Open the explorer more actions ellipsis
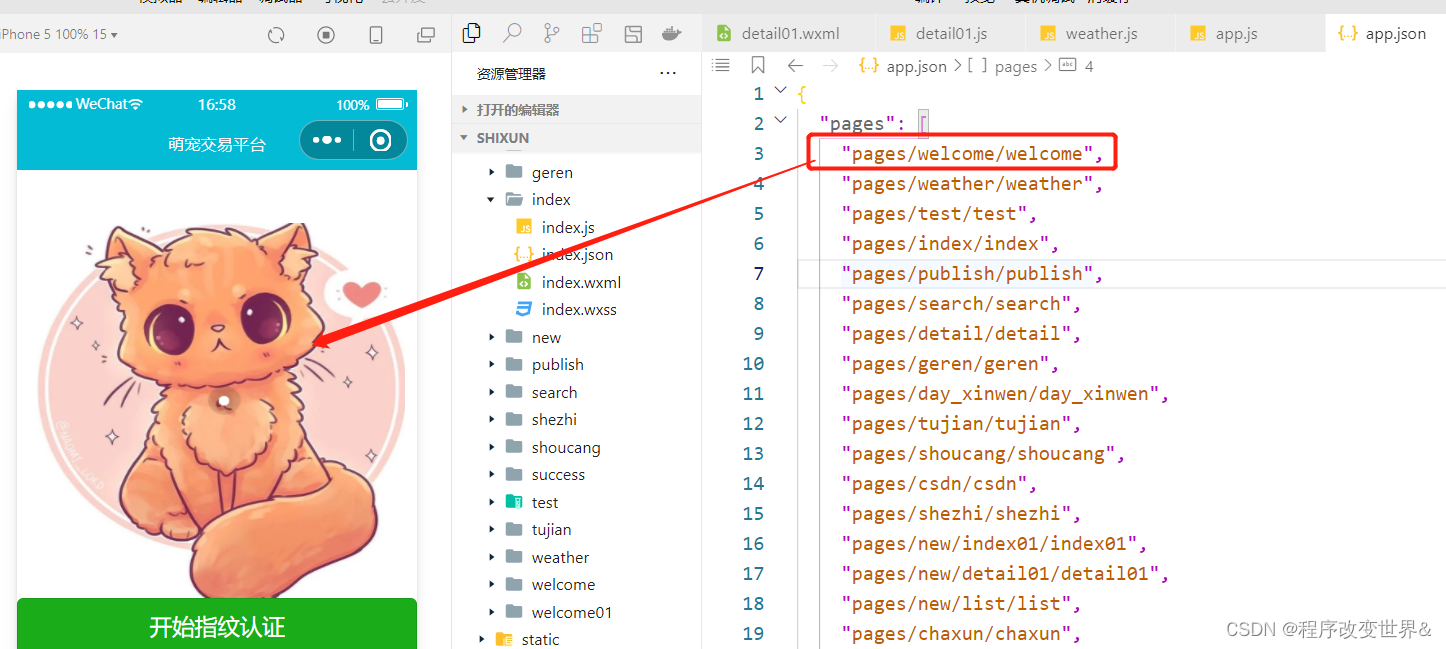This screenshot has width=1446, height=649. click(668, 74)
